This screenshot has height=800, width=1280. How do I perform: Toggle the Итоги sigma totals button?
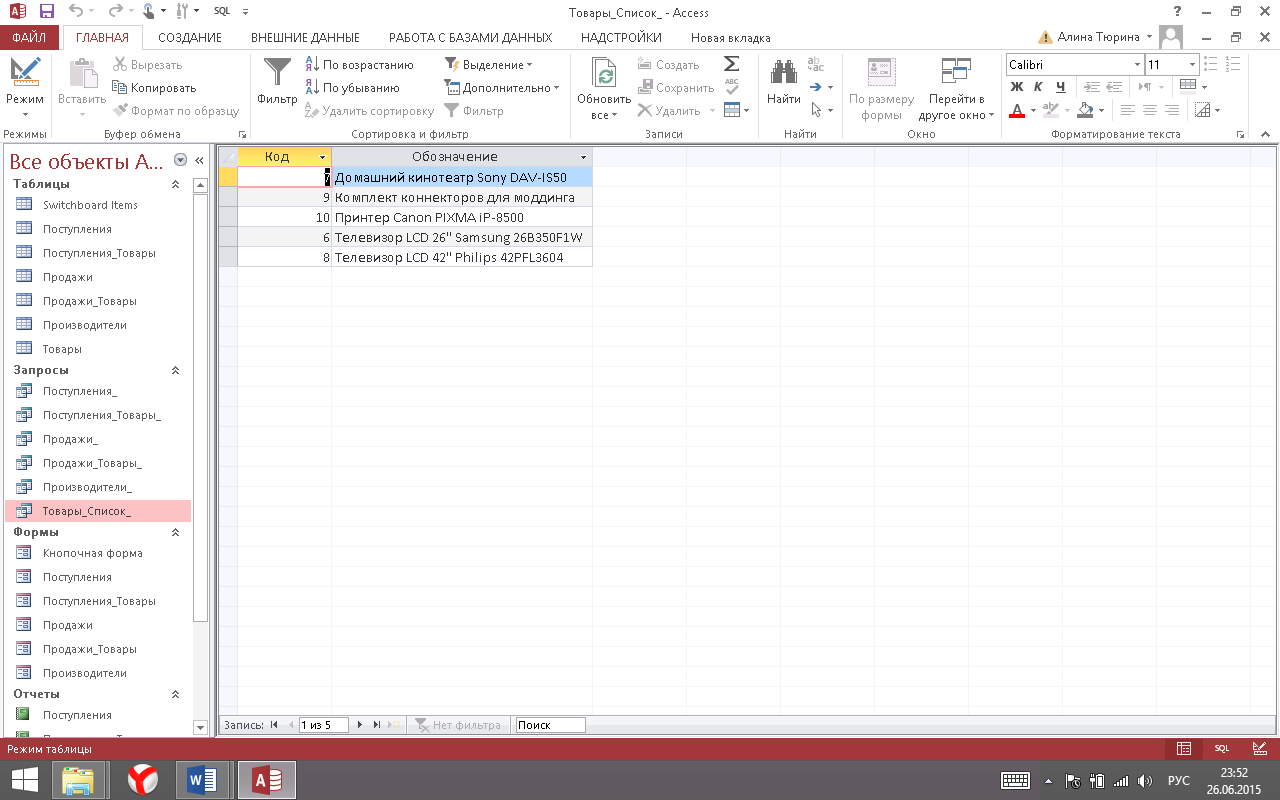(732, 64)
